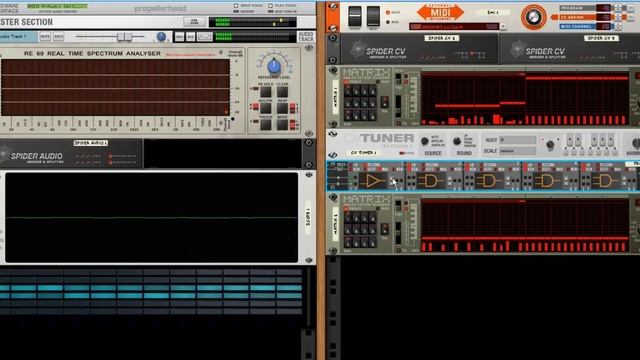Image resolution: width=640 pixels, height=360 pixels.
Task: Select bank D on the lower Matrix
Action: (x=373, y=243)
